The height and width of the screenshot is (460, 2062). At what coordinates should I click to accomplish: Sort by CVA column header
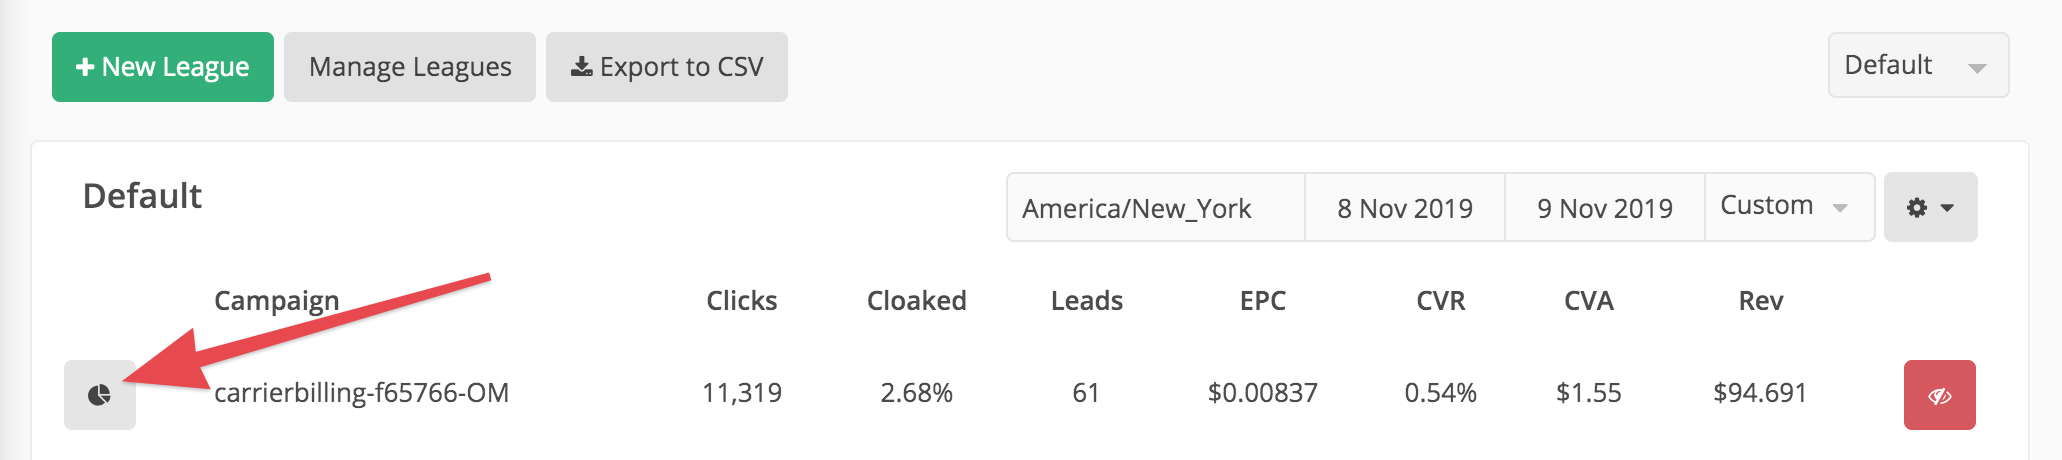point(1589,301)
